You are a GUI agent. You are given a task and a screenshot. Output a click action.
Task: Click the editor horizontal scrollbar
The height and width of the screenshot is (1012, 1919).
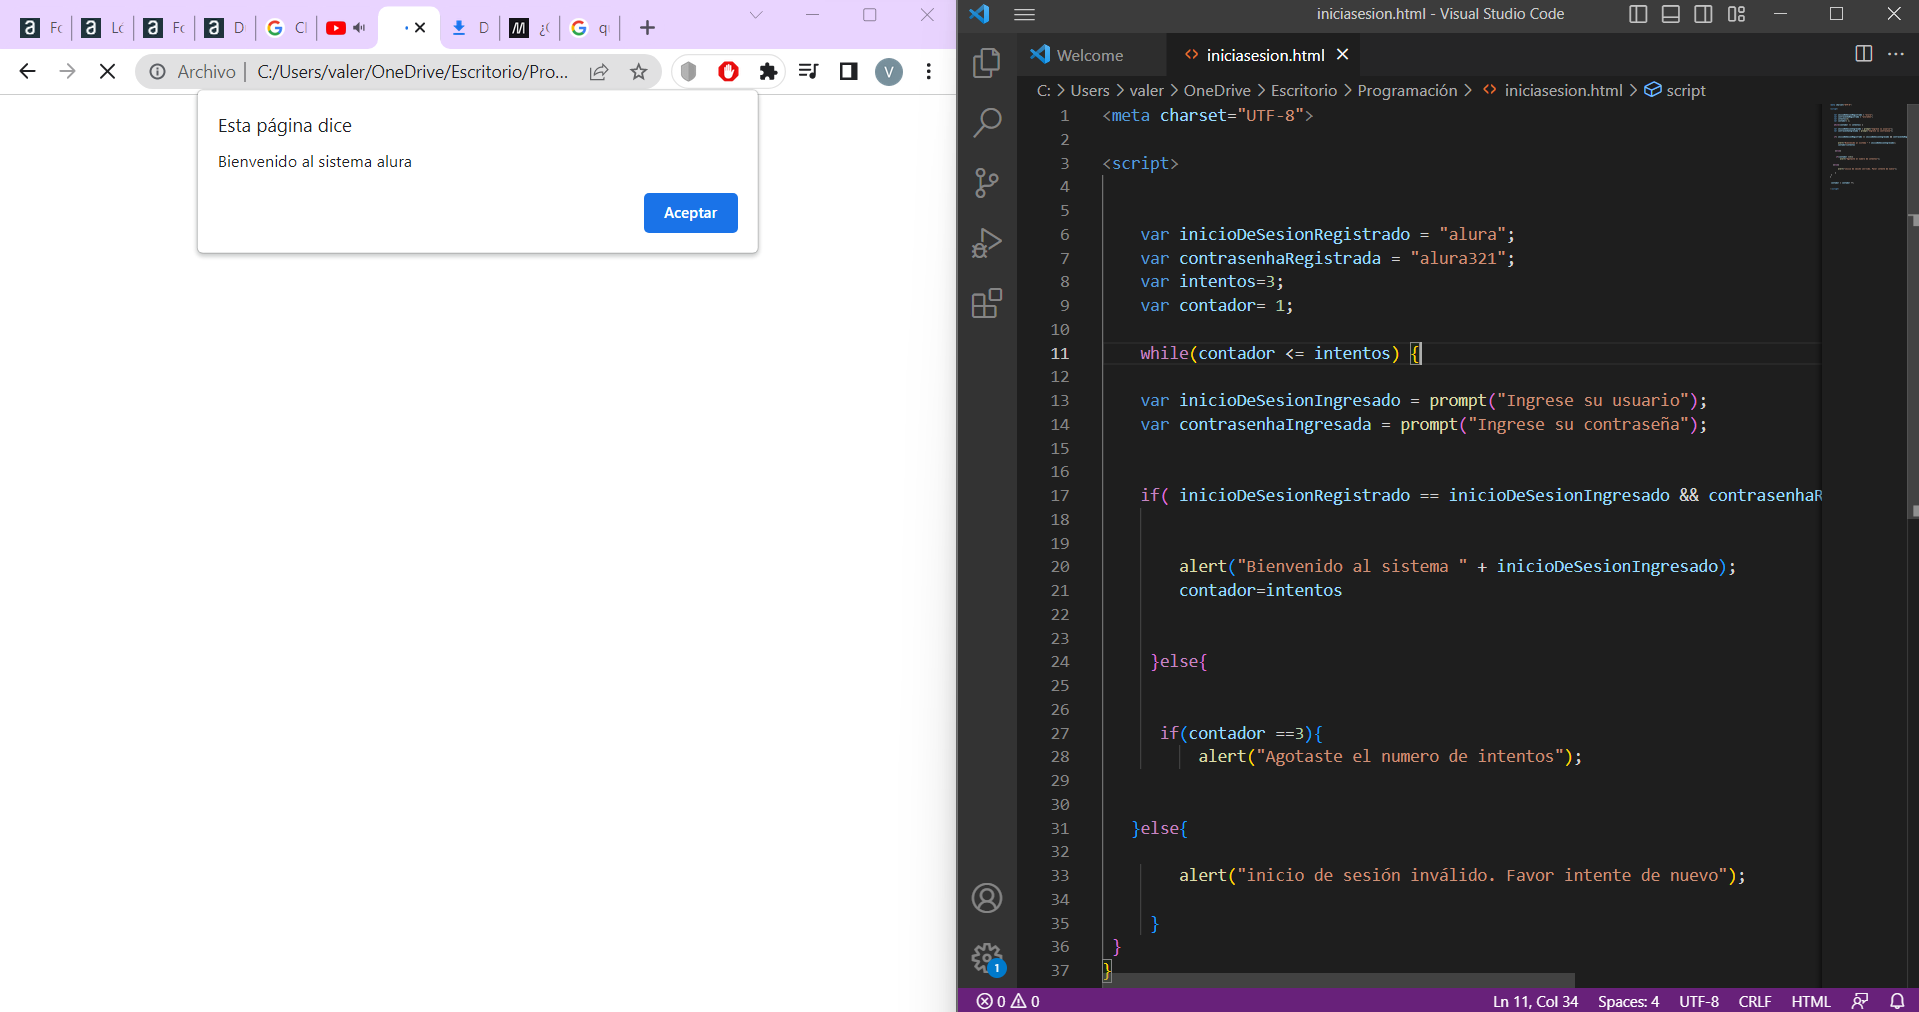(1338, 980)
